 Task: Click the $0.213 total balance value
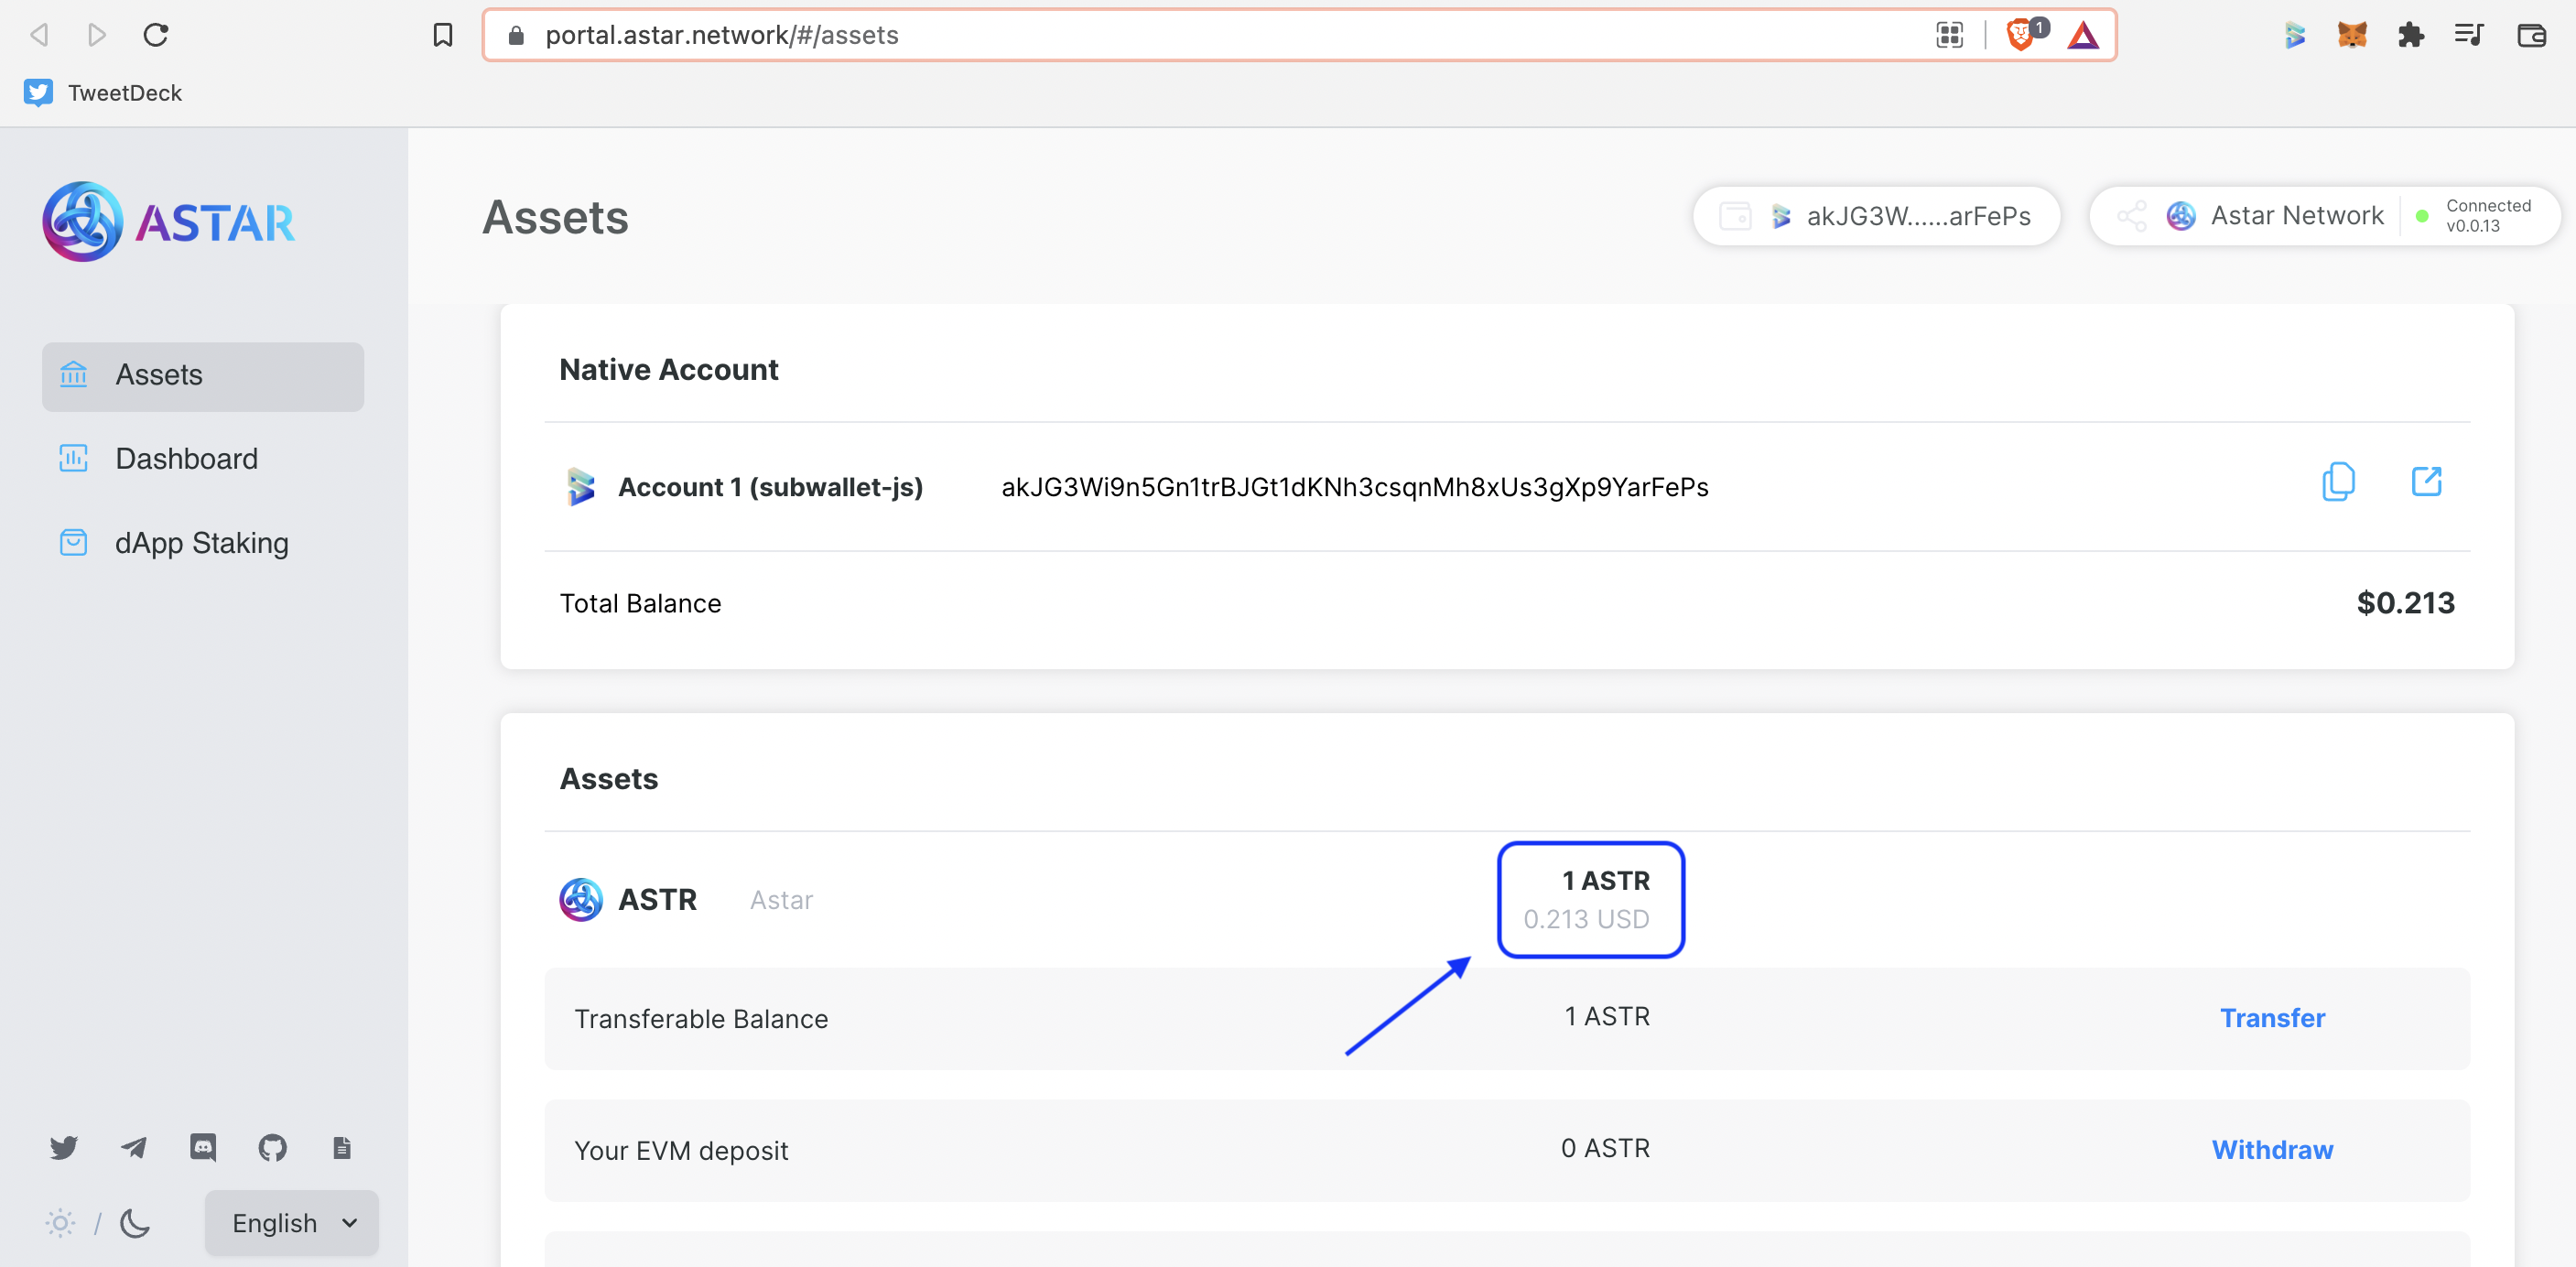pos(2405,603)
